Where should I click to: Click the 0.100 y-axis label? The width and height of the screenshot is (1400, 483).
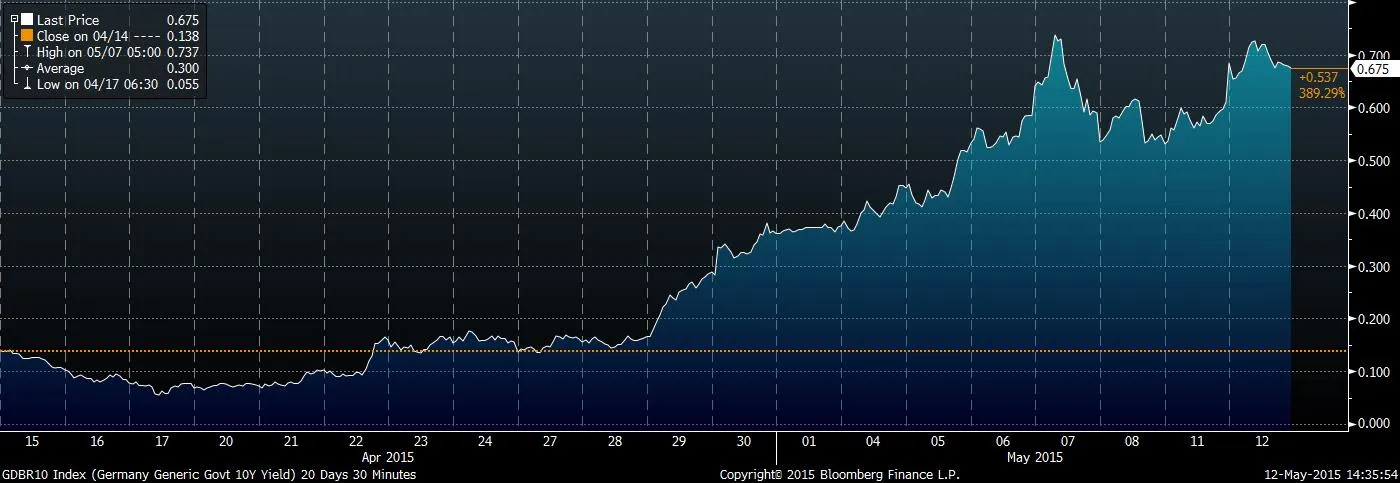point(1372,372)
